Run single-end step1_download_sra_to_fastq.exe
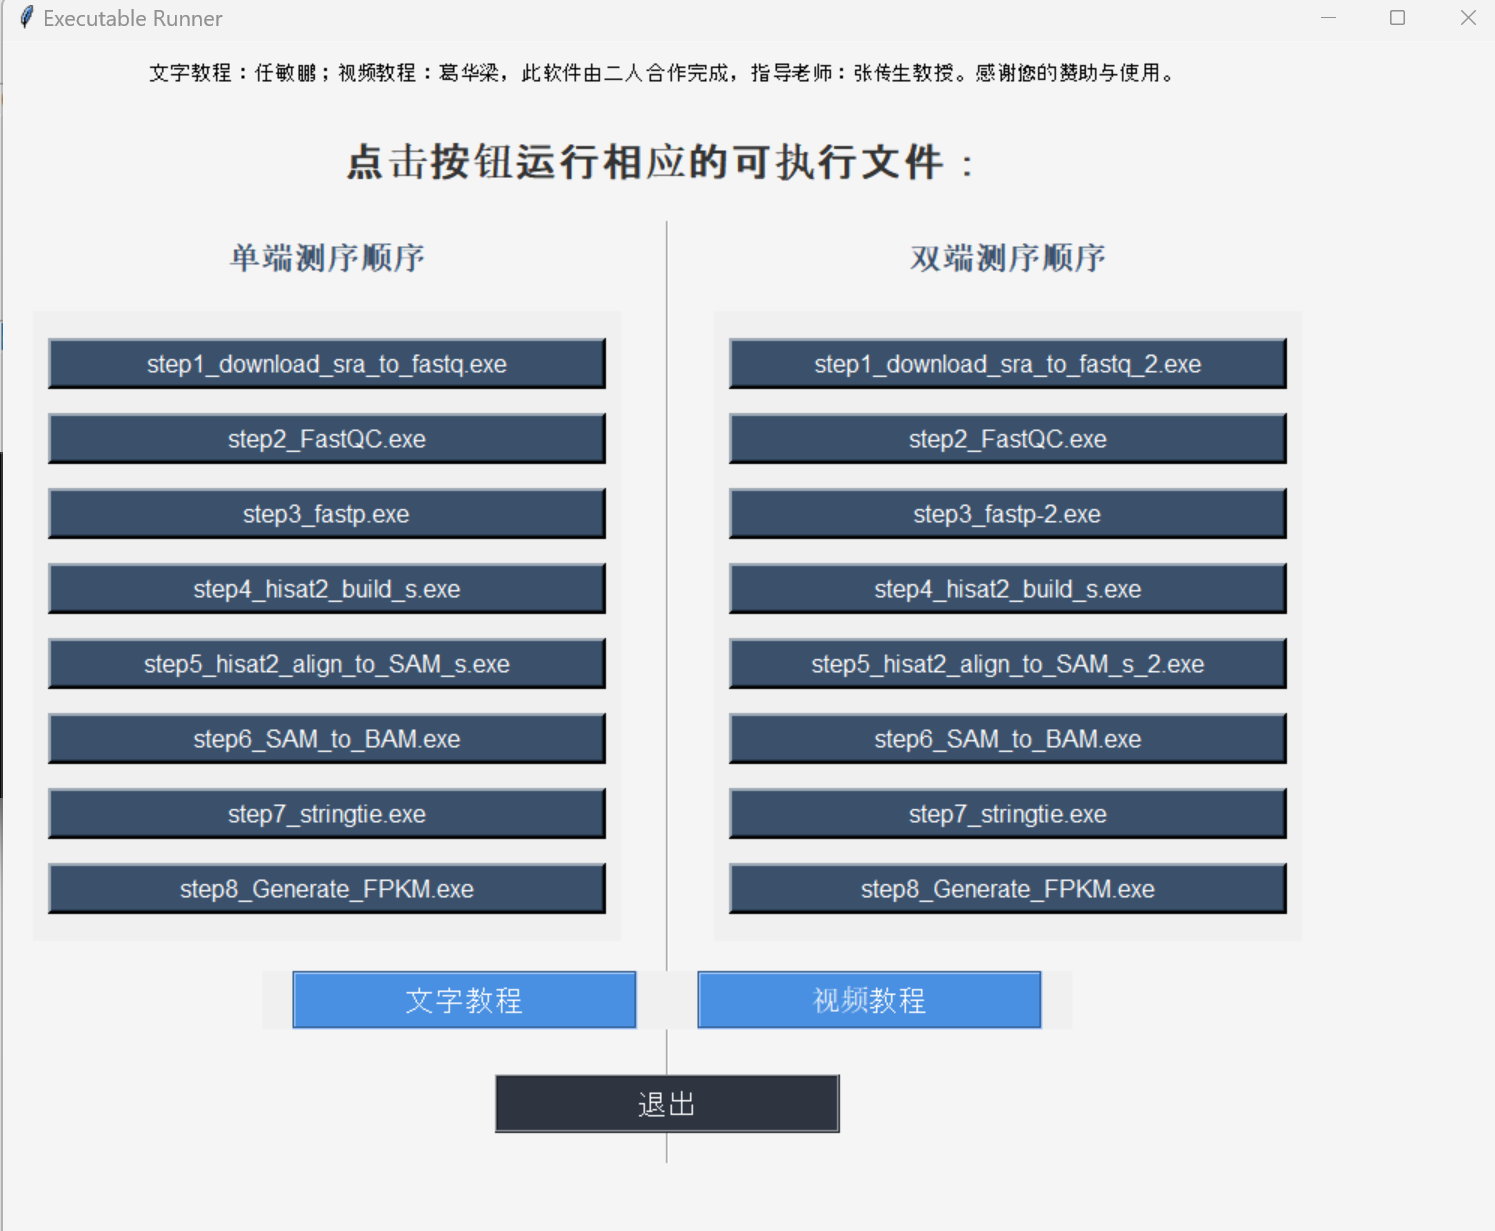The height and width of the screenshot is (1231, 1495). 326,364
